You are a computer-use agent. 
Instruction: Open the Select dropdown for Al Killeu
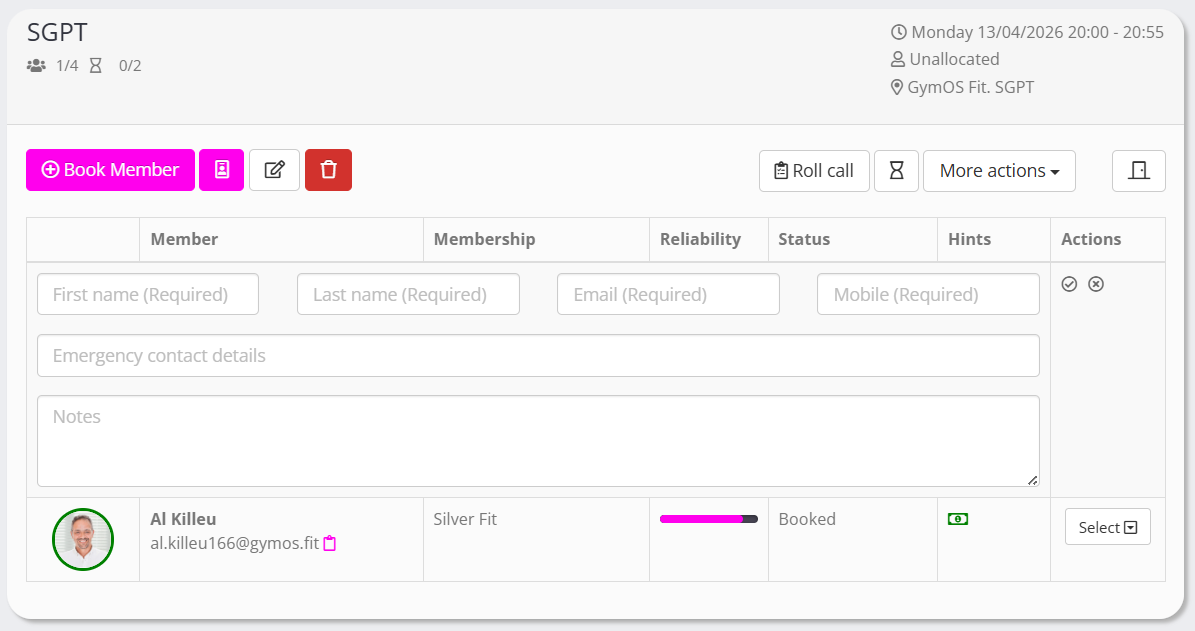click(1107, 527)
